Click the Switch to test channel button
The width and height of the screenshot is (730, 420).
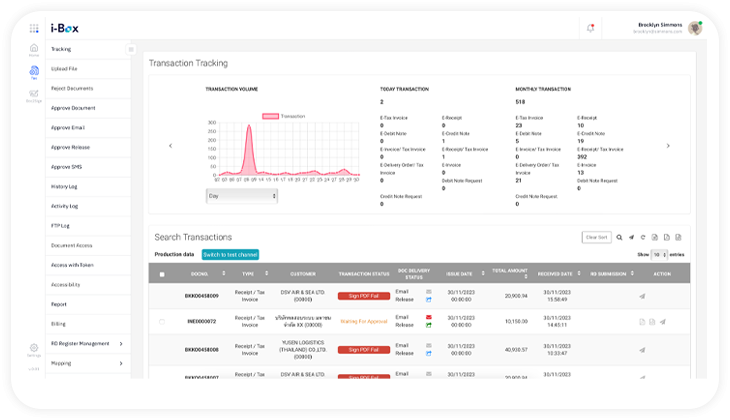coord(230,255)
